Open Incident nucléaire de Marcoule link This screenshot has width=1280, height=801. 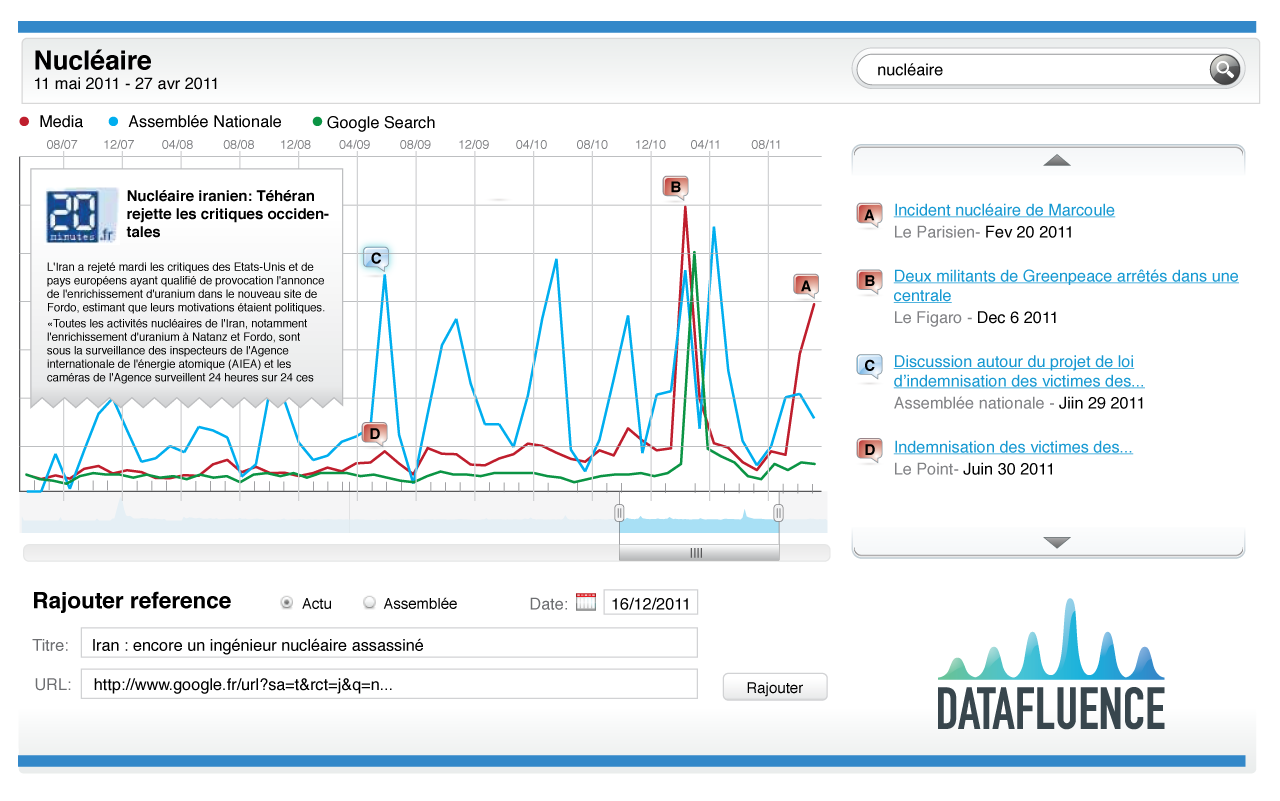coord(1004,210)
